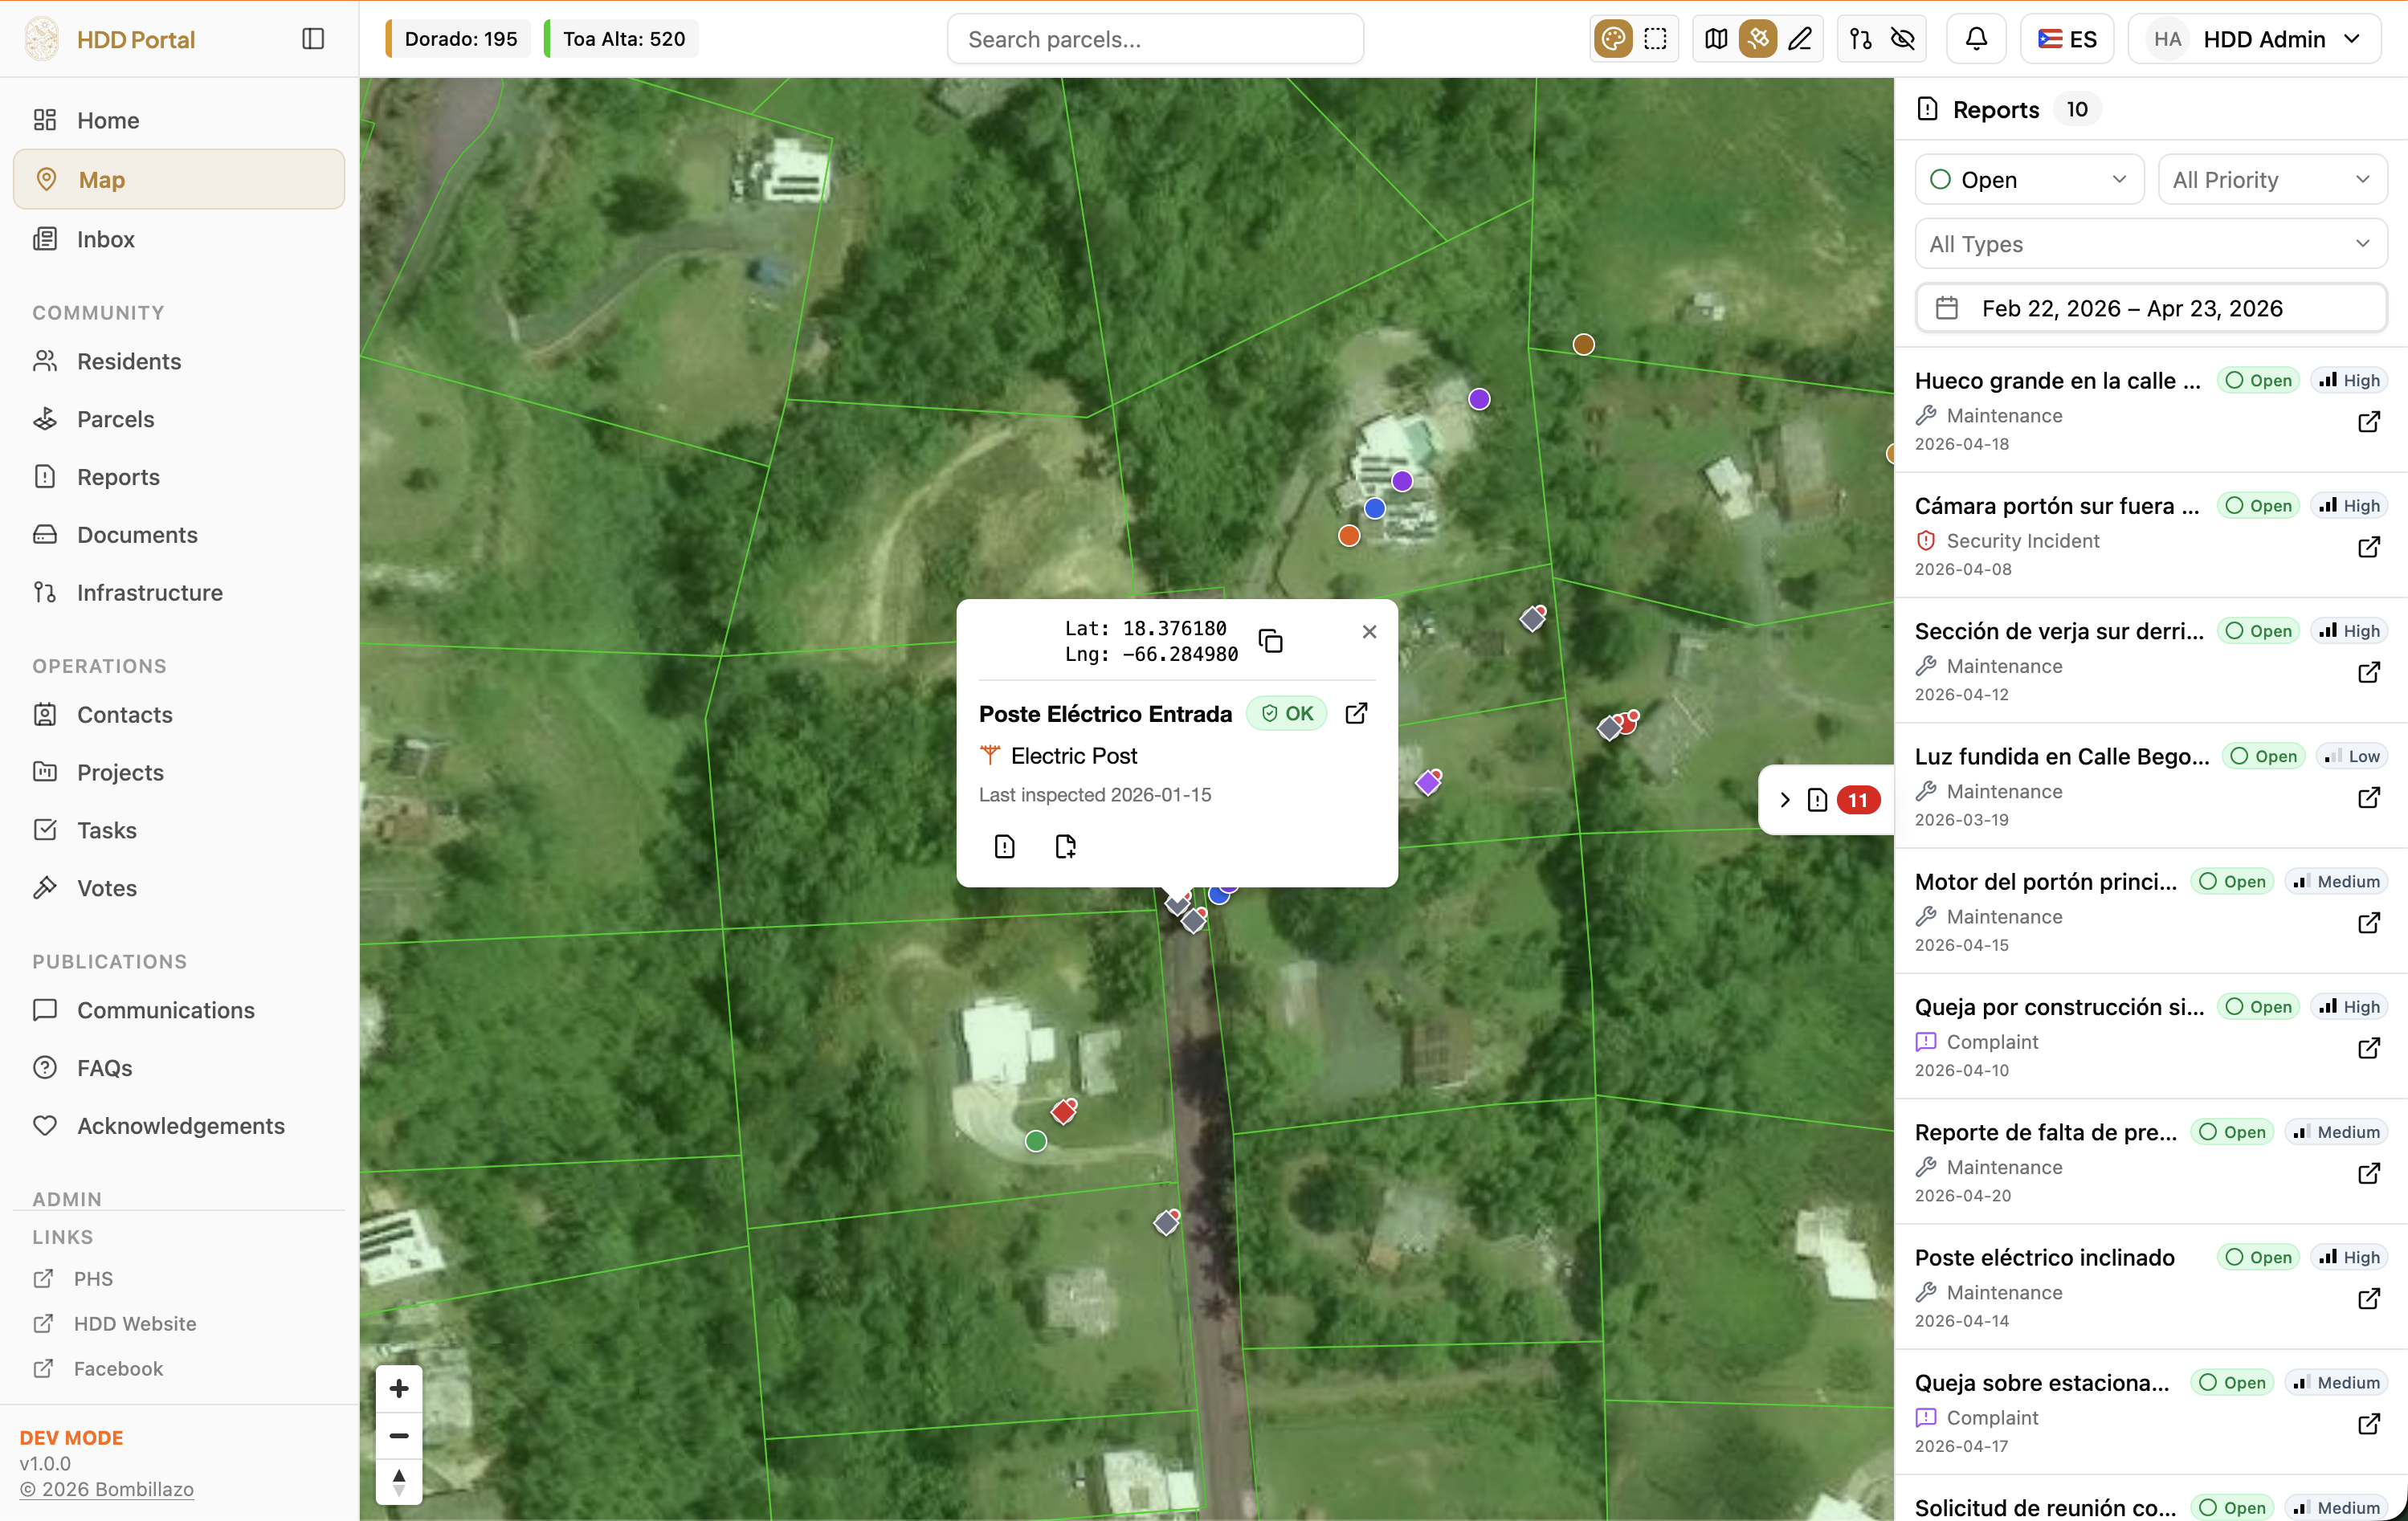2408x1521 pixels.
Task: Navigate to Residents
Action: [x=179, y=361]
